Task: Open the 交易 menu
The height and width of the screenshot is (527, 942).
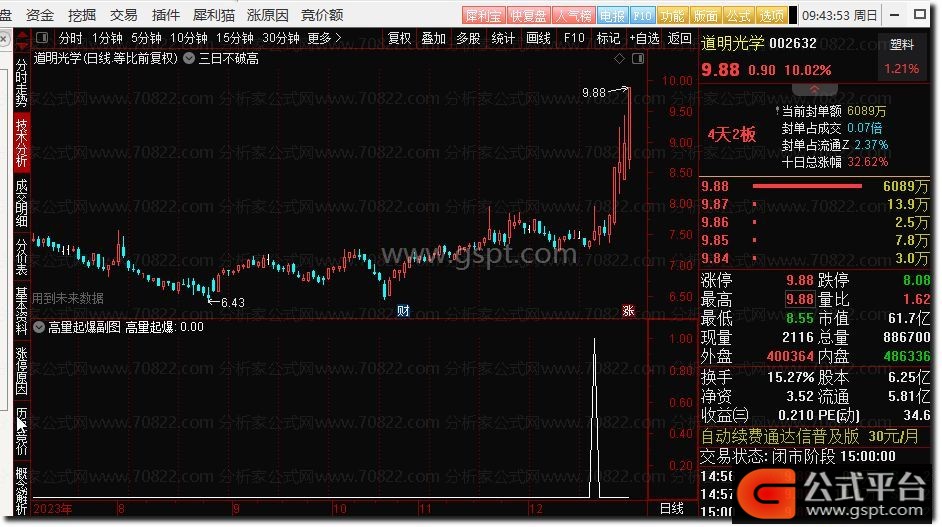Action: (x=124, y=14)
